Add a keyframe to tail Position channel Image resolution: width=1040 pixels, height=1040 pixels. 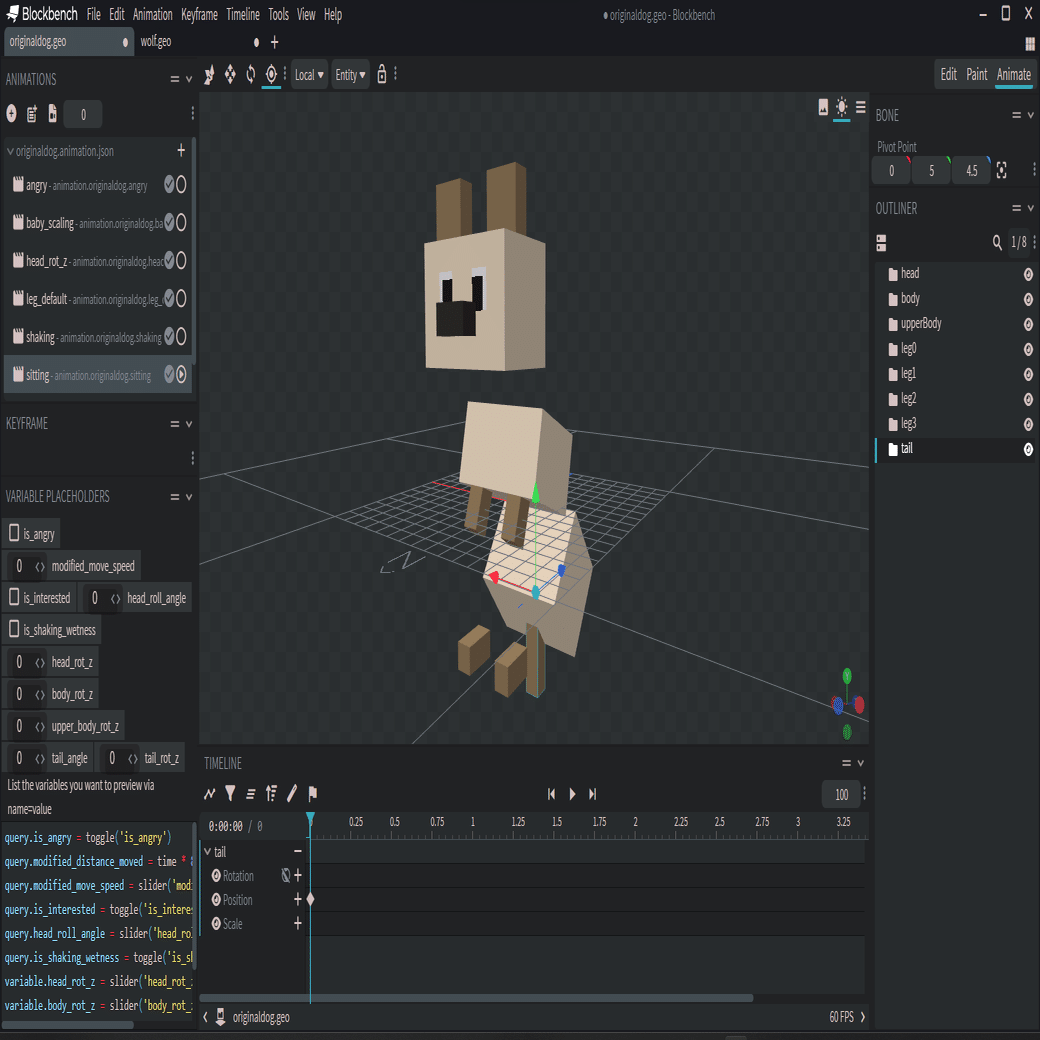(x=298, y=899)
